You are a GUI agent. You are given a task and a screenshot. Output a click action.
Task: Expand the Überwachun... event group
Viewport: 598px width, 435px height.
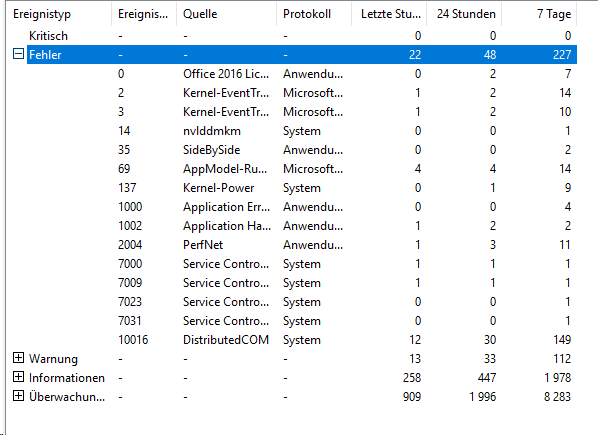tap(18, 396)
